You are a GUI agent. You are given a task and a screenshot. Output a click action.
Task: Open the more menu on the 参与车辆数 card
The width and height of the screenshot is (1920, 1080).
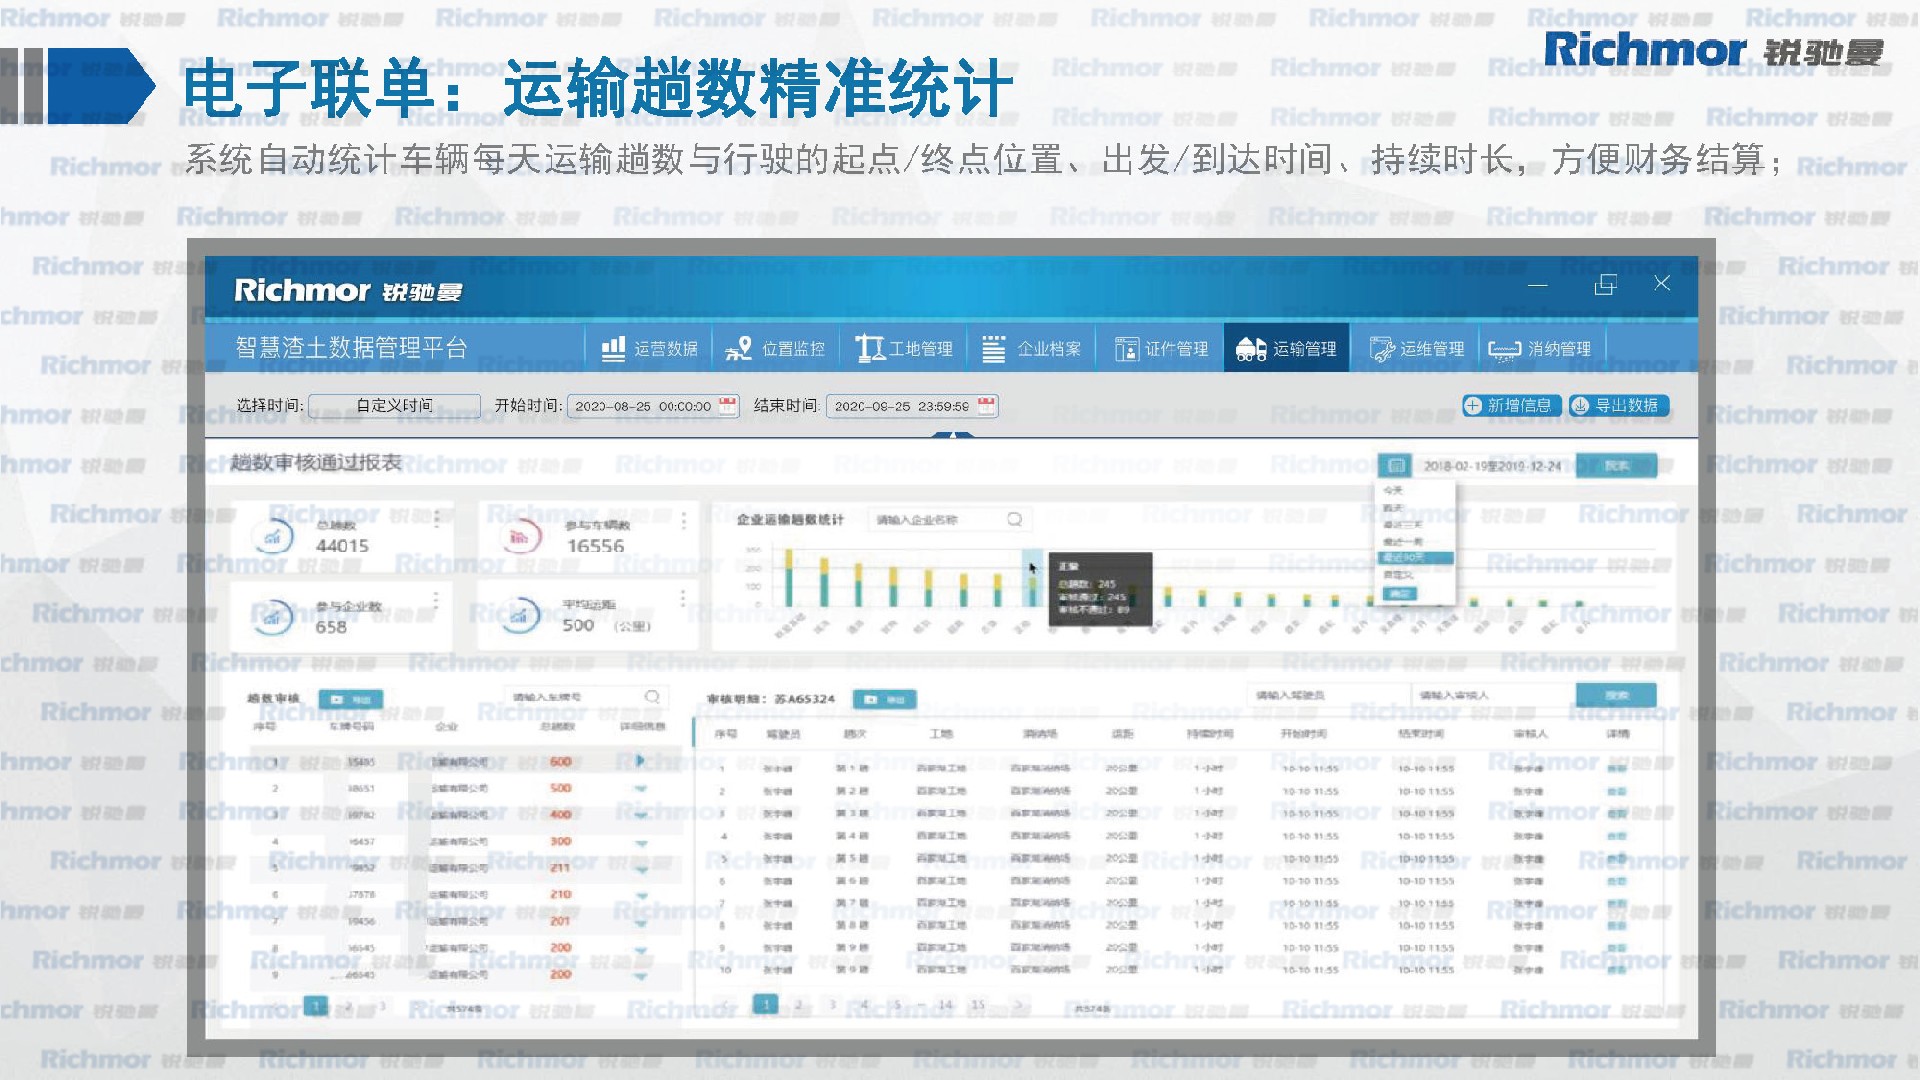coord(684,521)
